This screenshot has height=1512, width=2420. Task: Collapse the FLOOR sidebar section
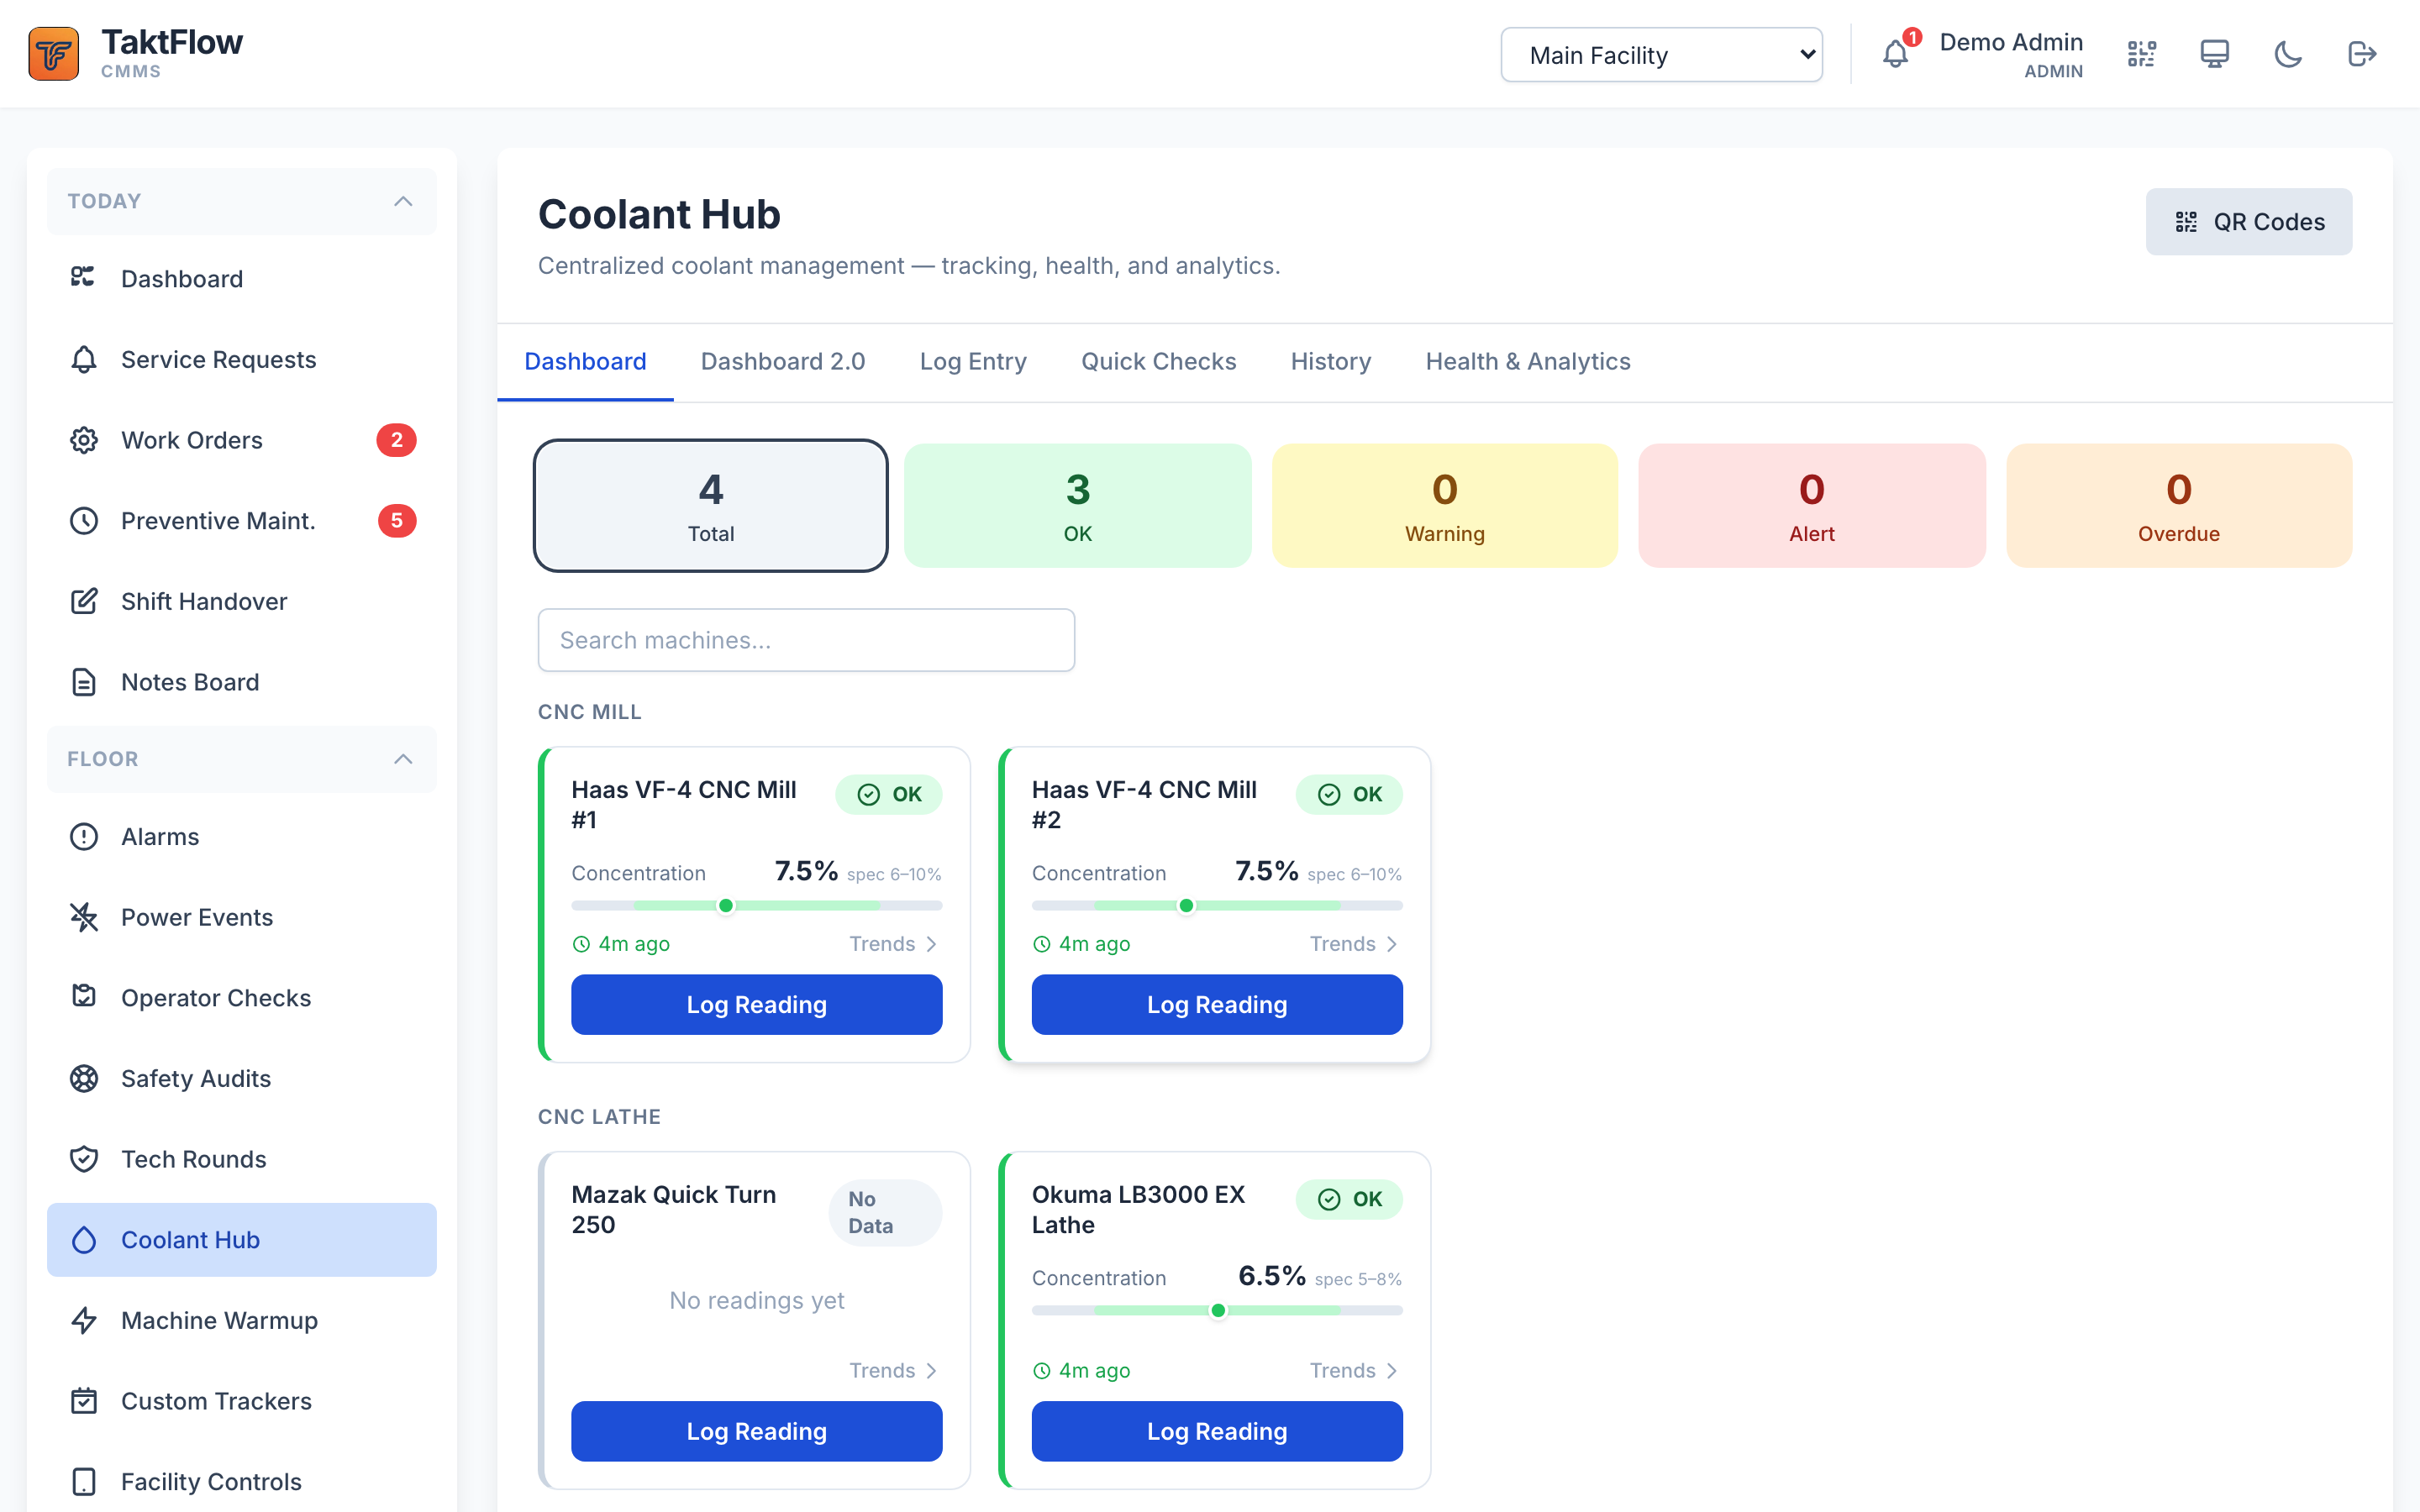[242, 759]
